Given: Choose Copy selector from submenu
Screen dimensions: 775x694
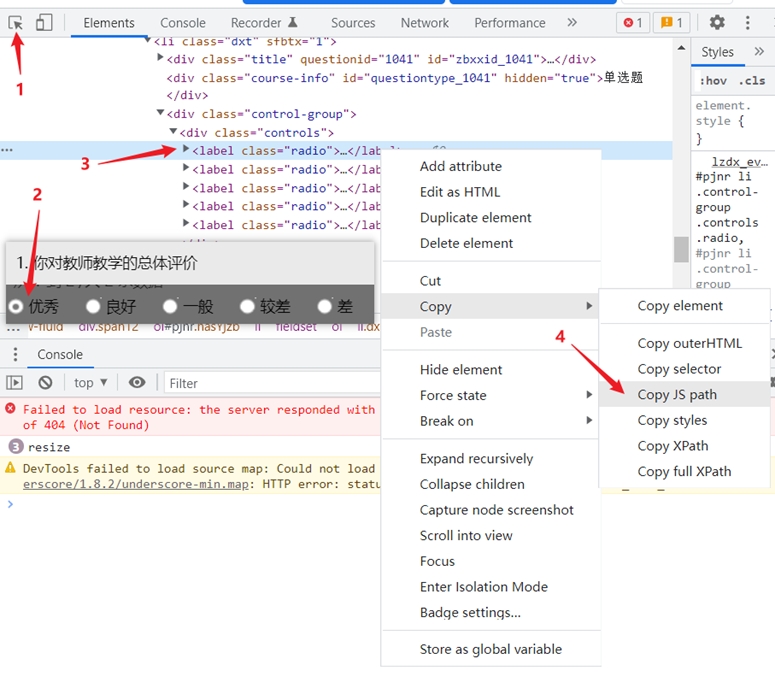Looking at the screenshot, I should (x=685, y=369).
